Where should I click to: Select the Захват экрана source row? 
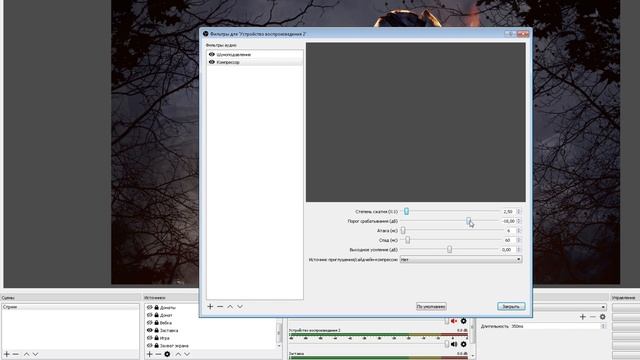[211, 346]
